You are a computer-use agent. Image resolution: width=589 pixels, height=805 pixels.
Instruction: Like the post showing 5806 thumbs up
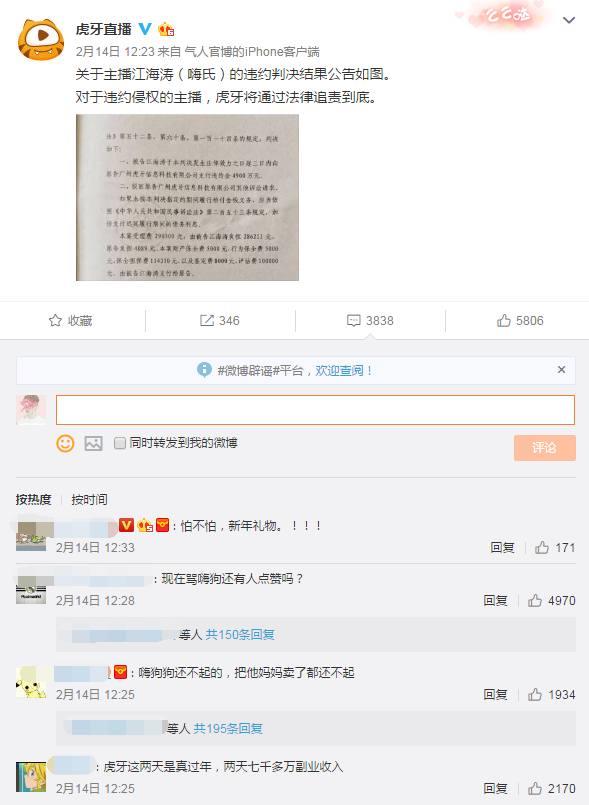(520, 321)
